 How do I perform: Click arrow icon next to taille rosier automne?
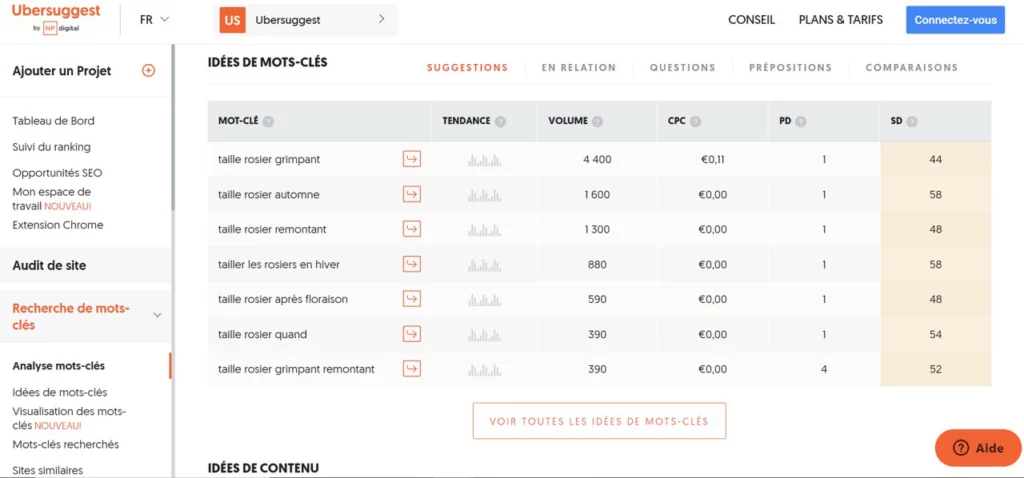tap(411, 194)
